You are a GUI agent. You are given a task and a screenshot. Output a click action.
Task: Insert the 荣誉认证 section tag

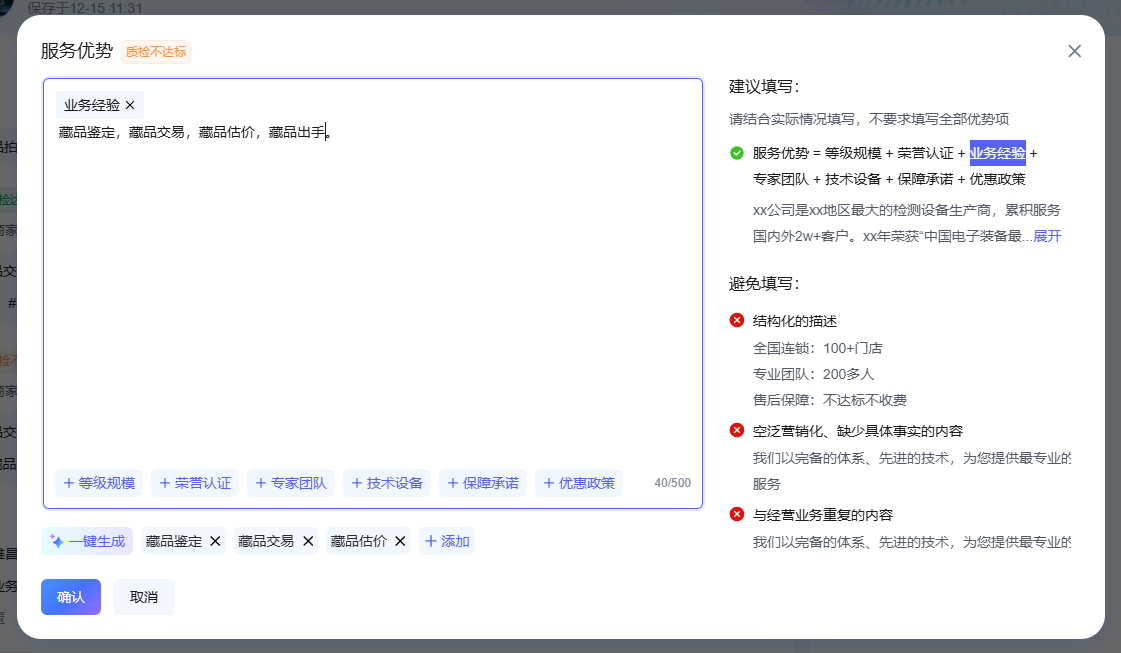(194, 483)
